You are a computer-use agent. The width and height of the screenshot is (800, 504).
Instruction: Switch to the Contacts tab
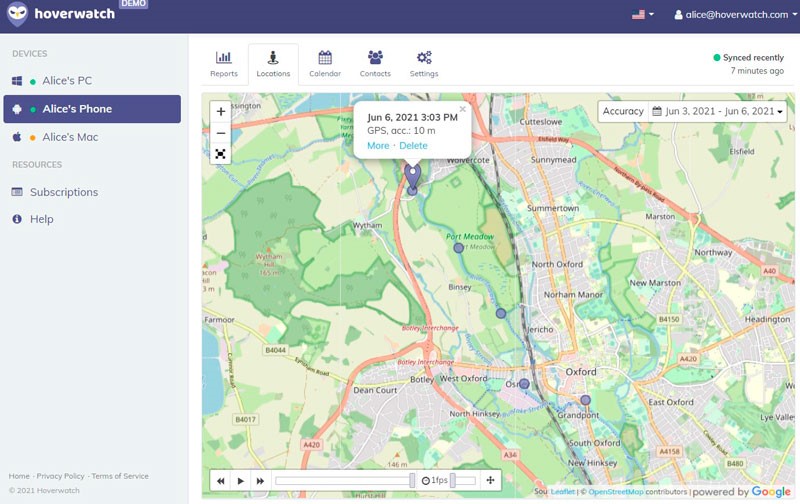[375, 64]
